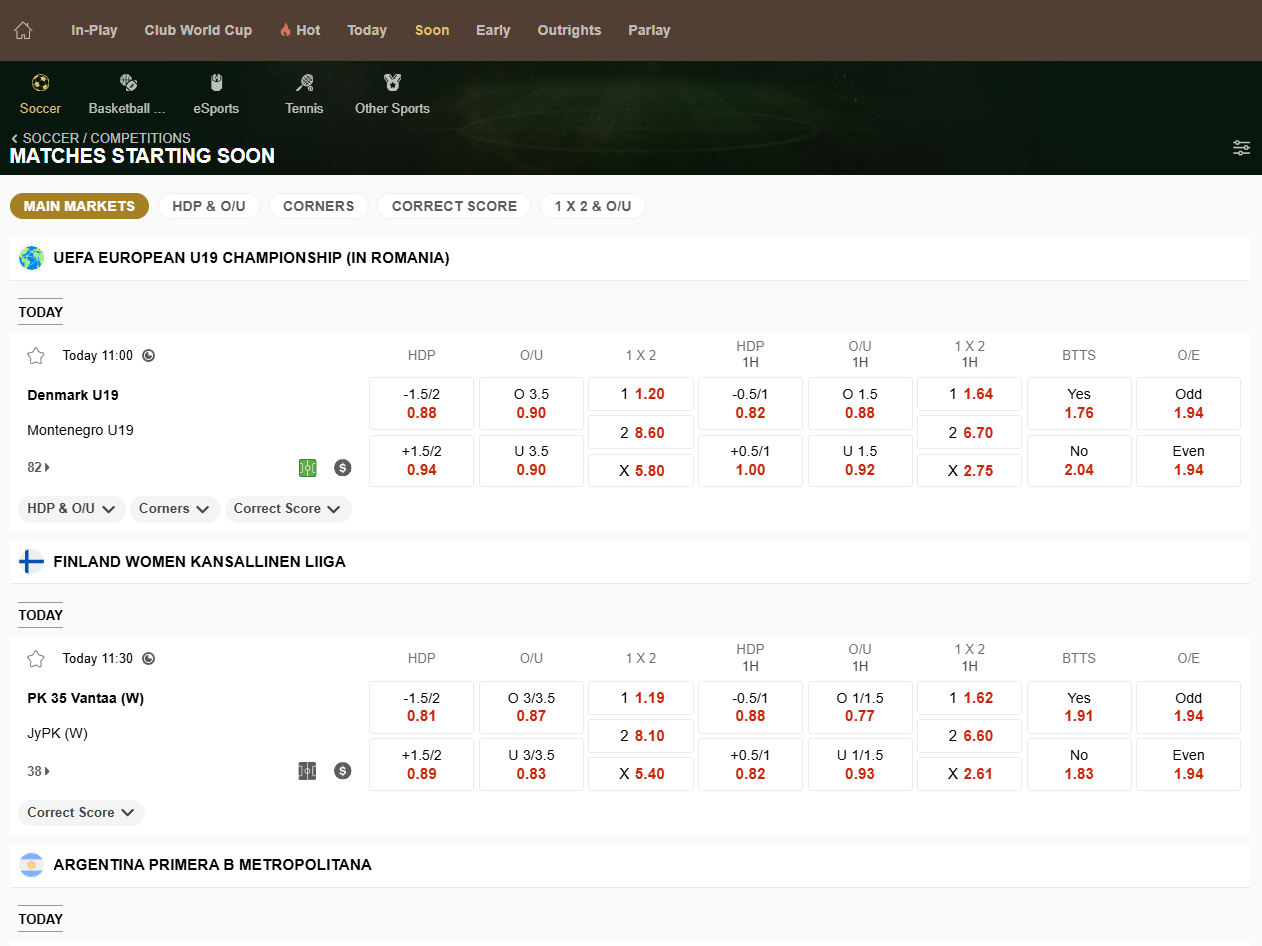This screenshot has width=1262, height=946.
Task: Select the Corners filter pill at top
Action: [x=319, y=206]
